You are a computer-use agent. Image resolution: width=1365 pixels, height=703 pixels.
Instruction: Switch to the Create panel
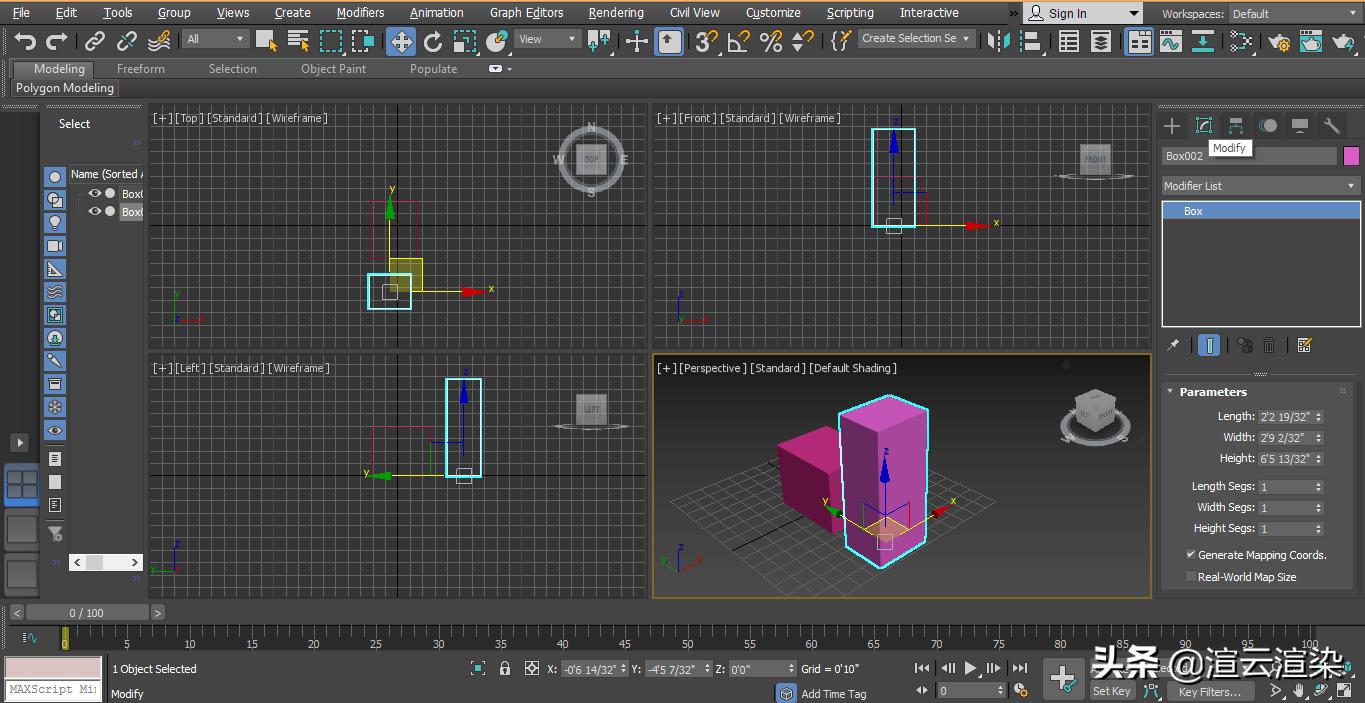coord(1171,125)
